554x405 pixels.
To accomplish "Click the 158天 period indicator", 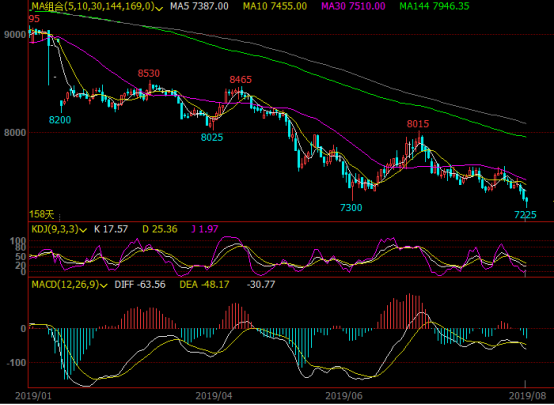I will [42, 214].
